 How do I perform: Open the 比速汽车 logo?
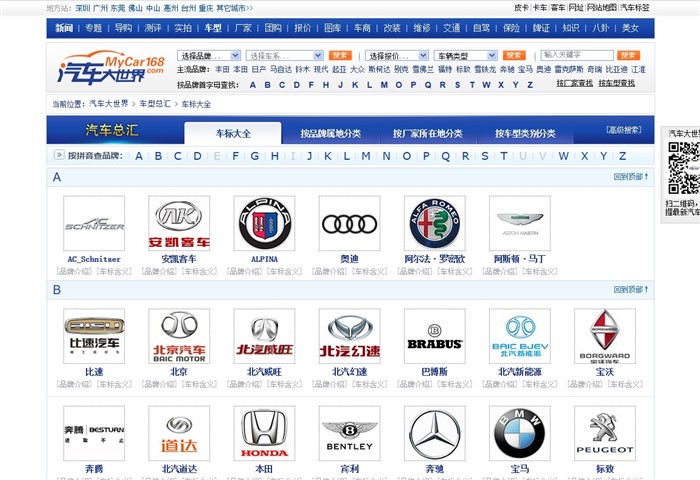pyautogui.click(x=94, y=336)
